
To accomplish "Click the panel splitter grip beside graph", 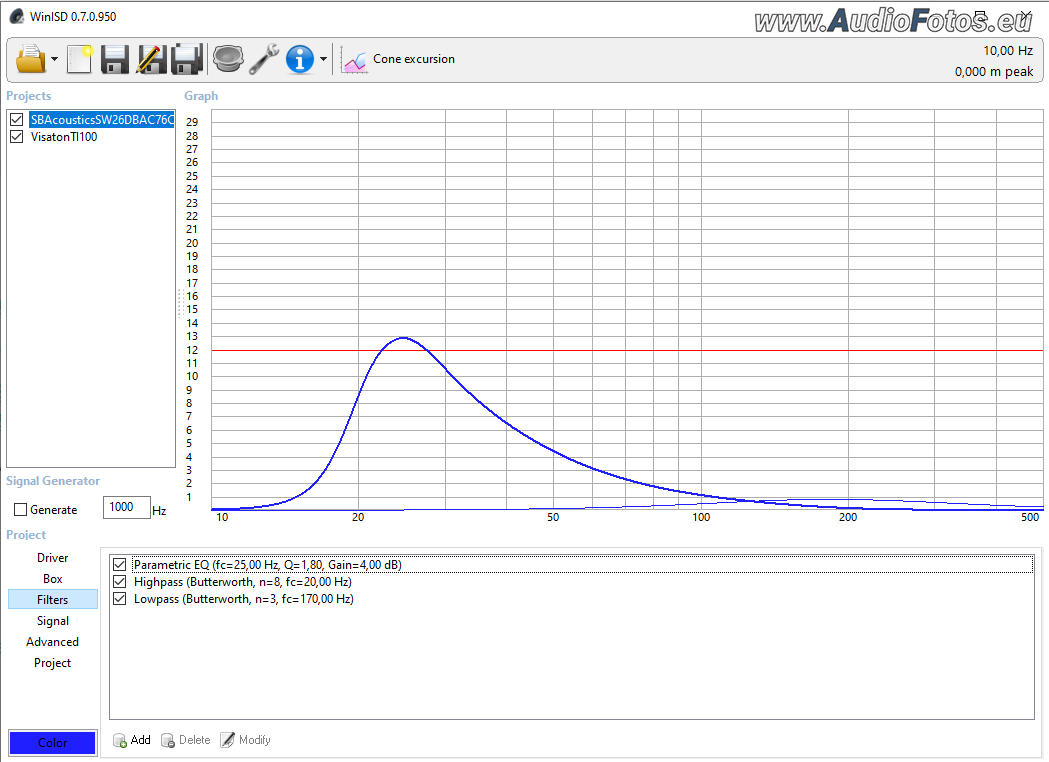I will [x=180, y=302].
